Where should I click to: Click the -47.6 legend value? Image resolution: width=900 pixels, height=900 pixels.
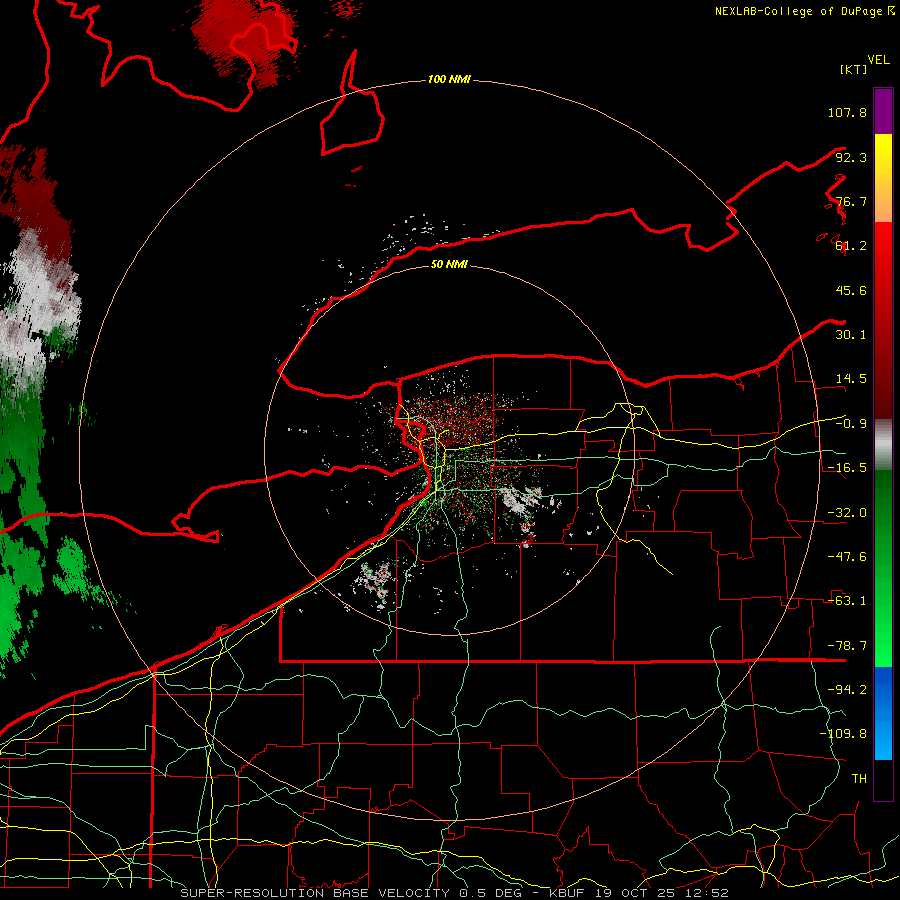tap(847, 557)
